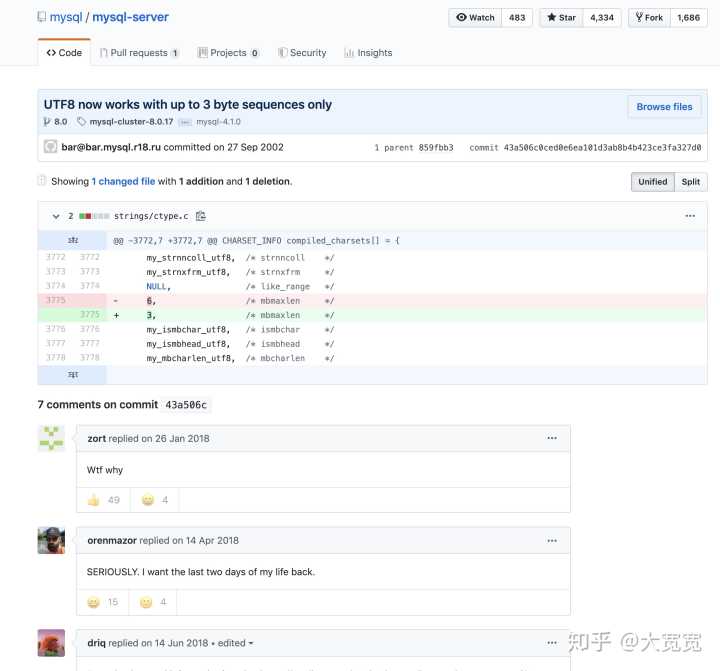The width and height of the screenshot is (720, 671).
Task: Open orenmazor's avatar
Action: tap(51, 540)
